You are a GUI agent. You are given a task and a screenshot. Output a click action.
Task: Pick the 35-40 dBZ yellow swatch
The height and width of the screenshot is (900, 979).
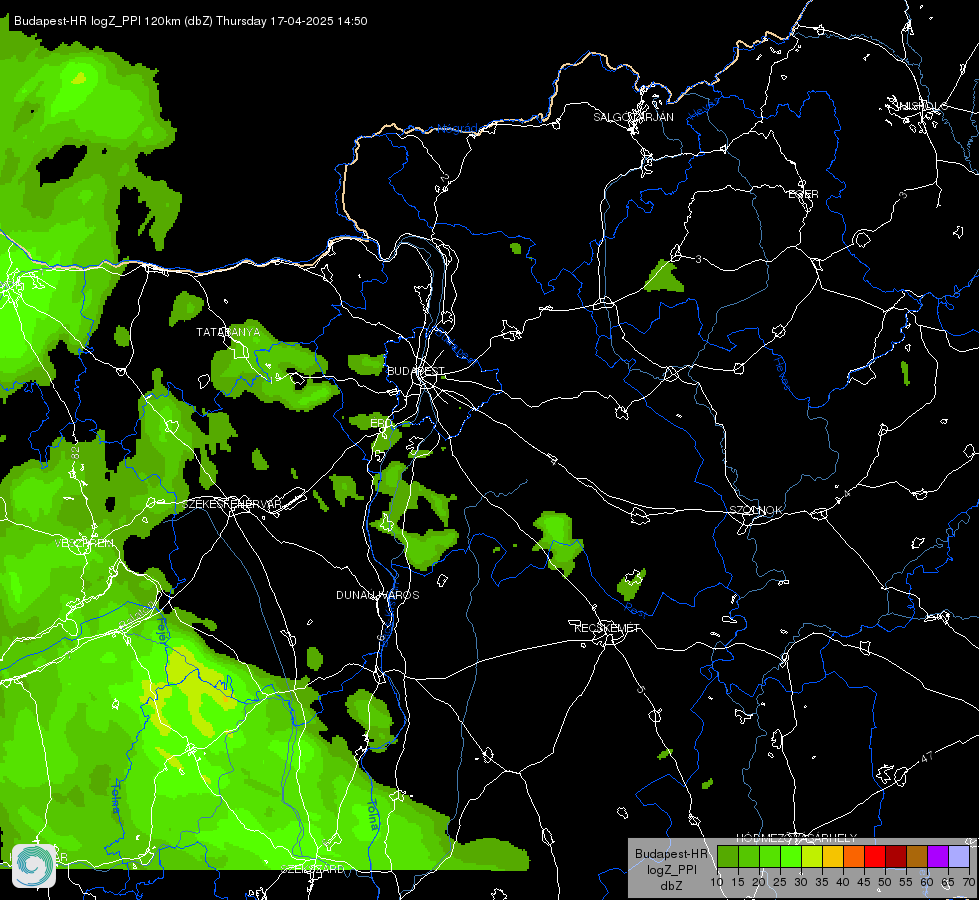(x=833, y=857)
